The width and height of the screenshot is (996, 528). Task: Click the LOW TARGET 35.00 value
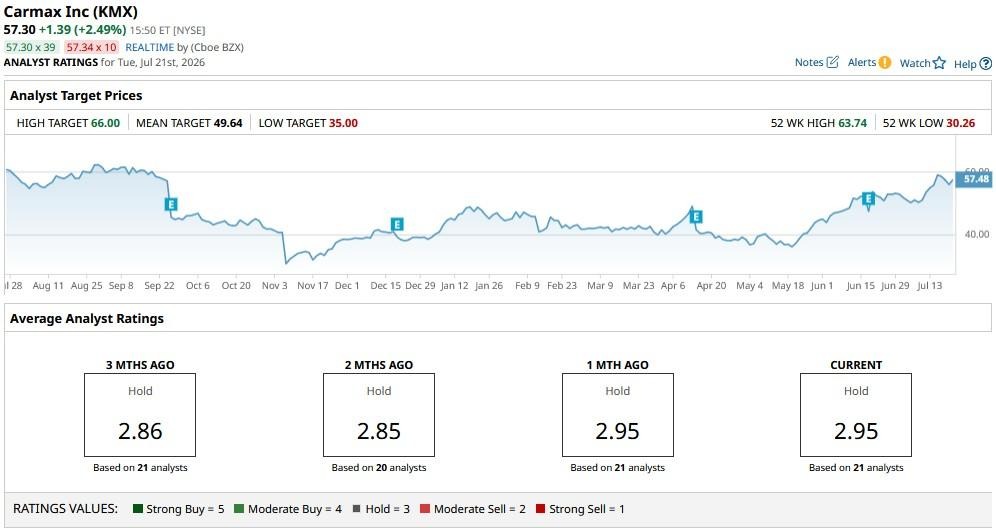coord(343,123)
